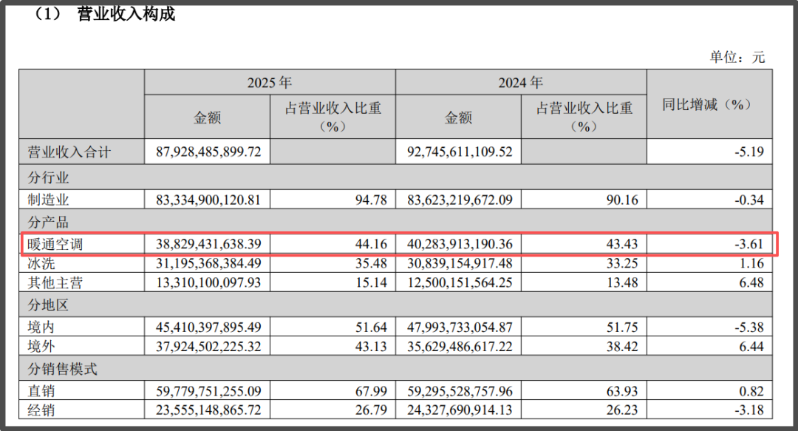
Task: Click the 2025年 column header
Action: (269, 82)
